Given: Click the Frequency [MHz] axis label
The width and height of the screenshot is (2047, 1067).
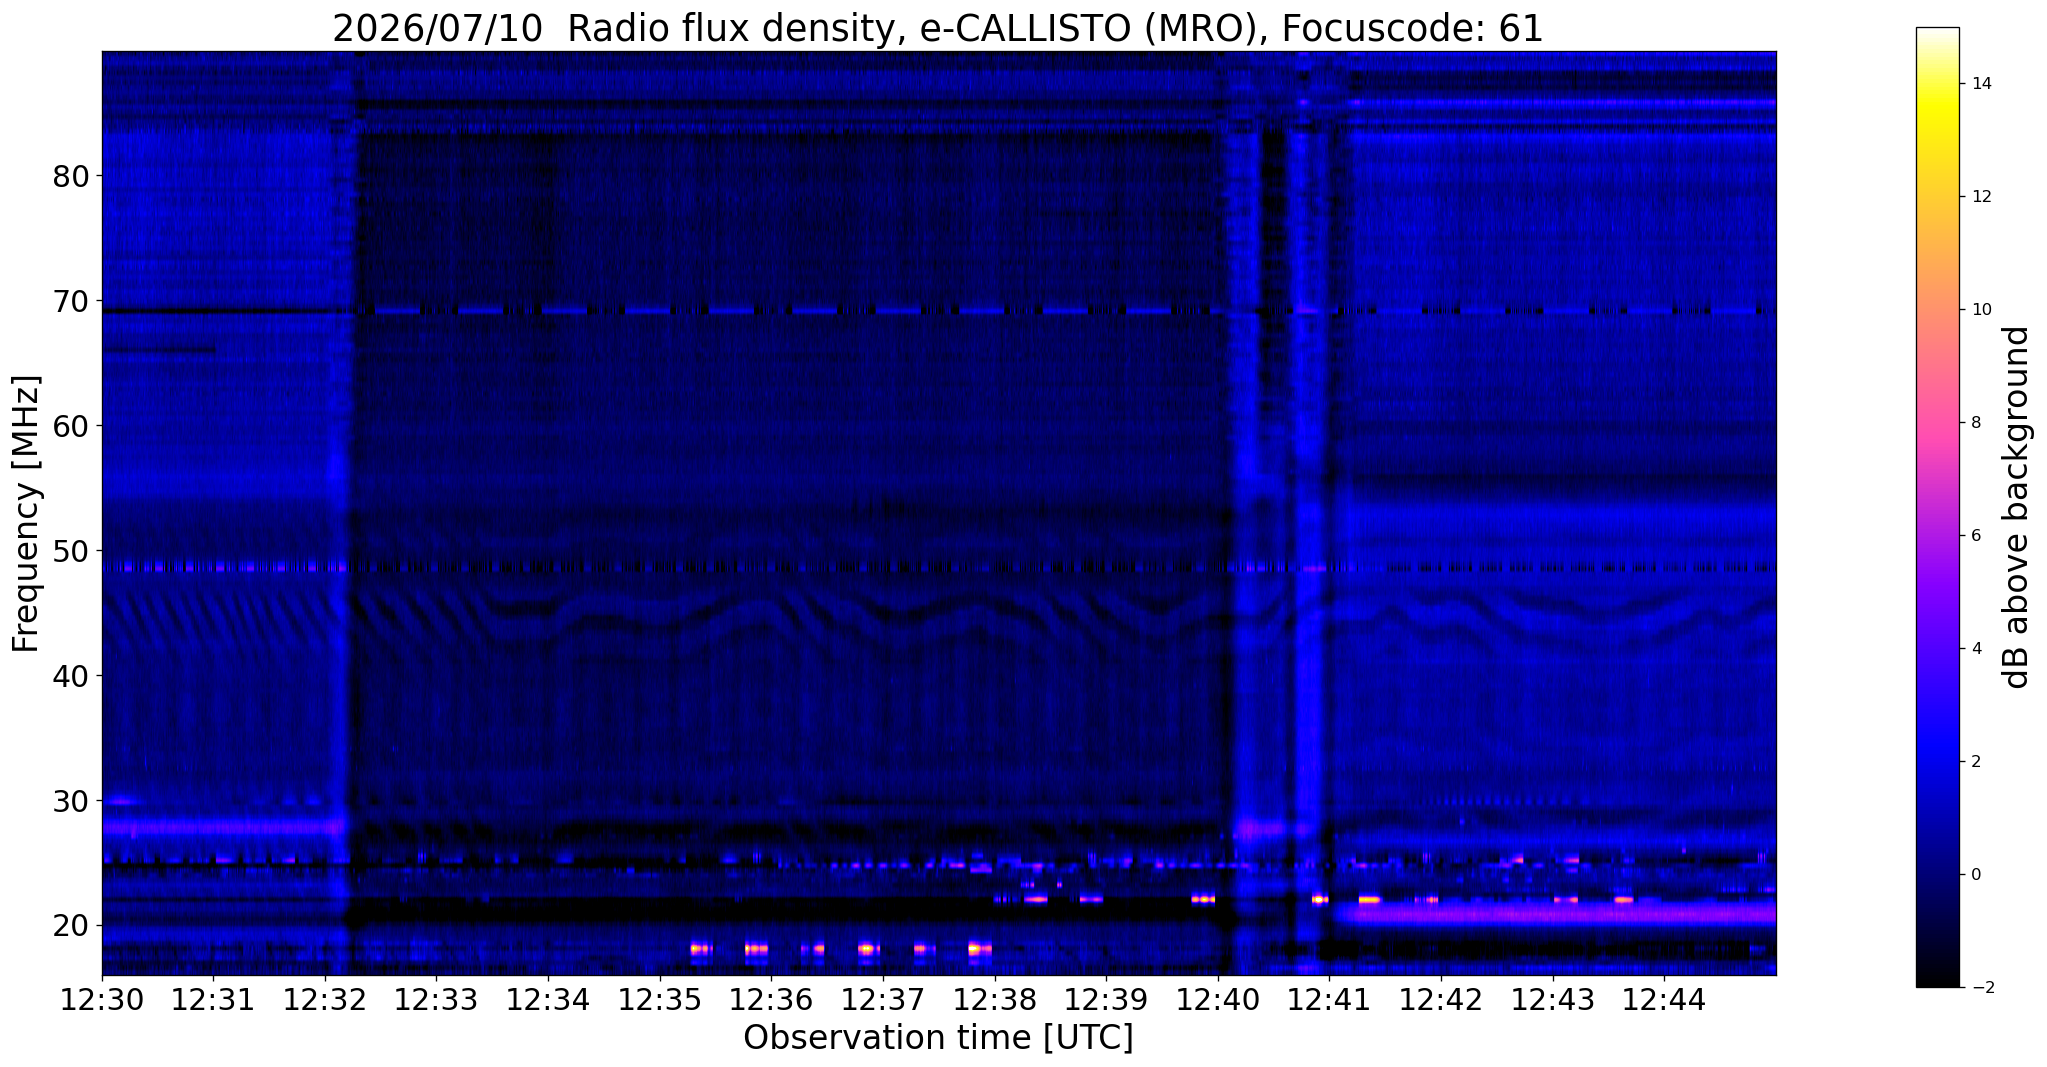Looking at the screenshot, I should (x=26, y=514).
